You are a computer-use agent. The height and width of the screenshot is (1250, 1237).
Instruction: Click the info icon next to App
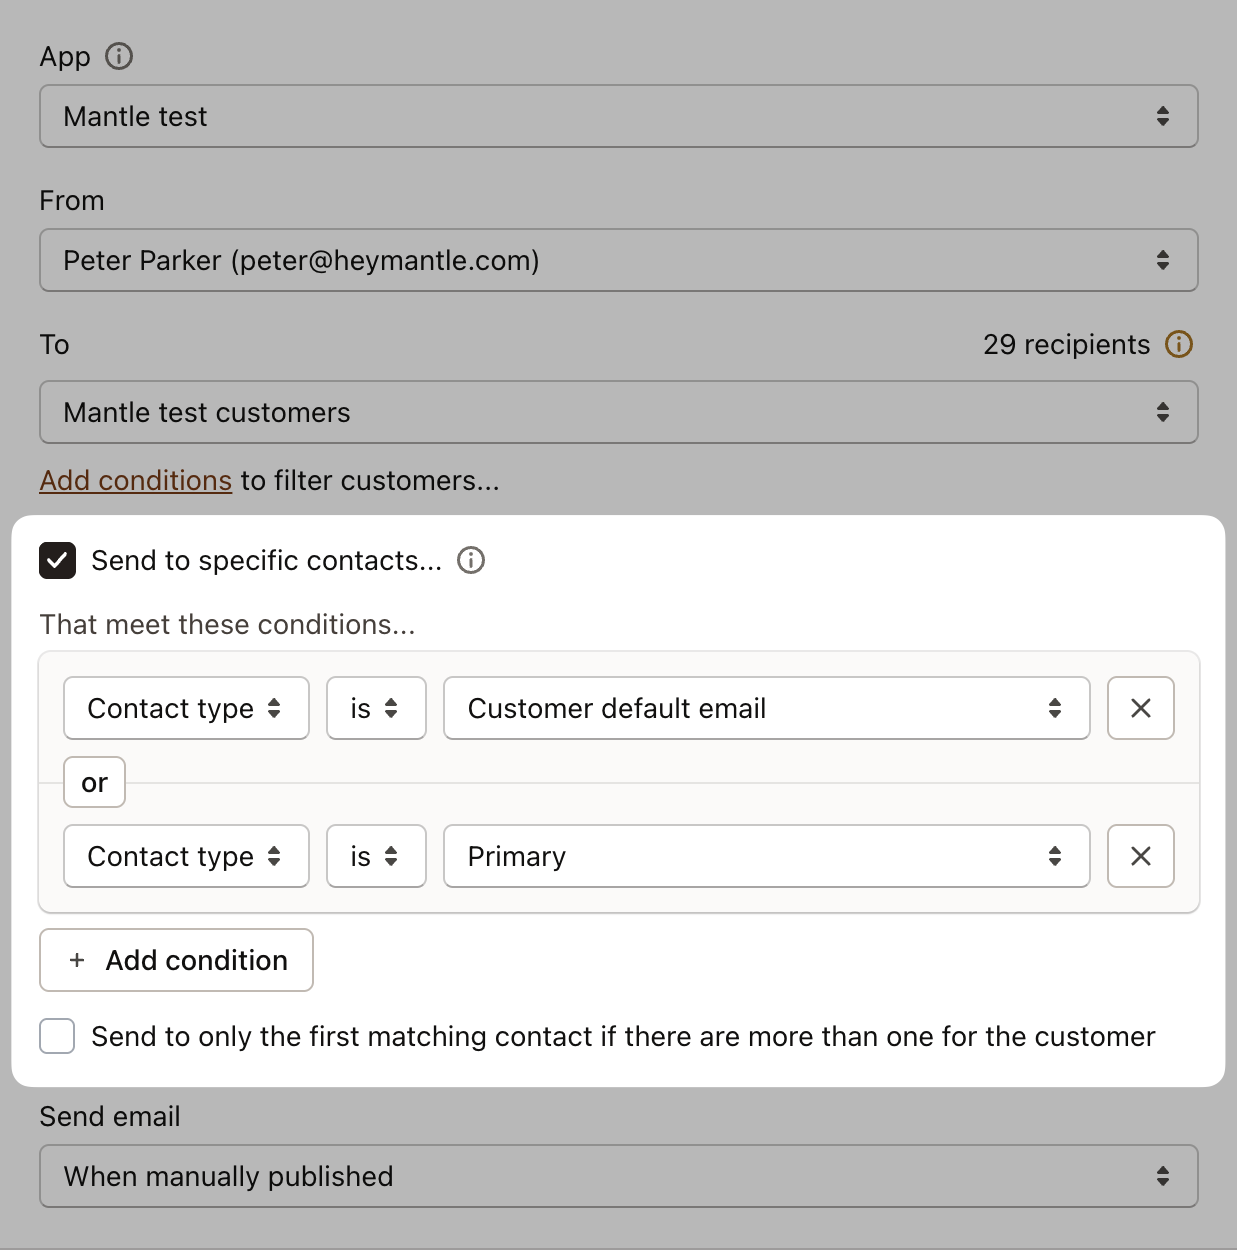(119, 57)
